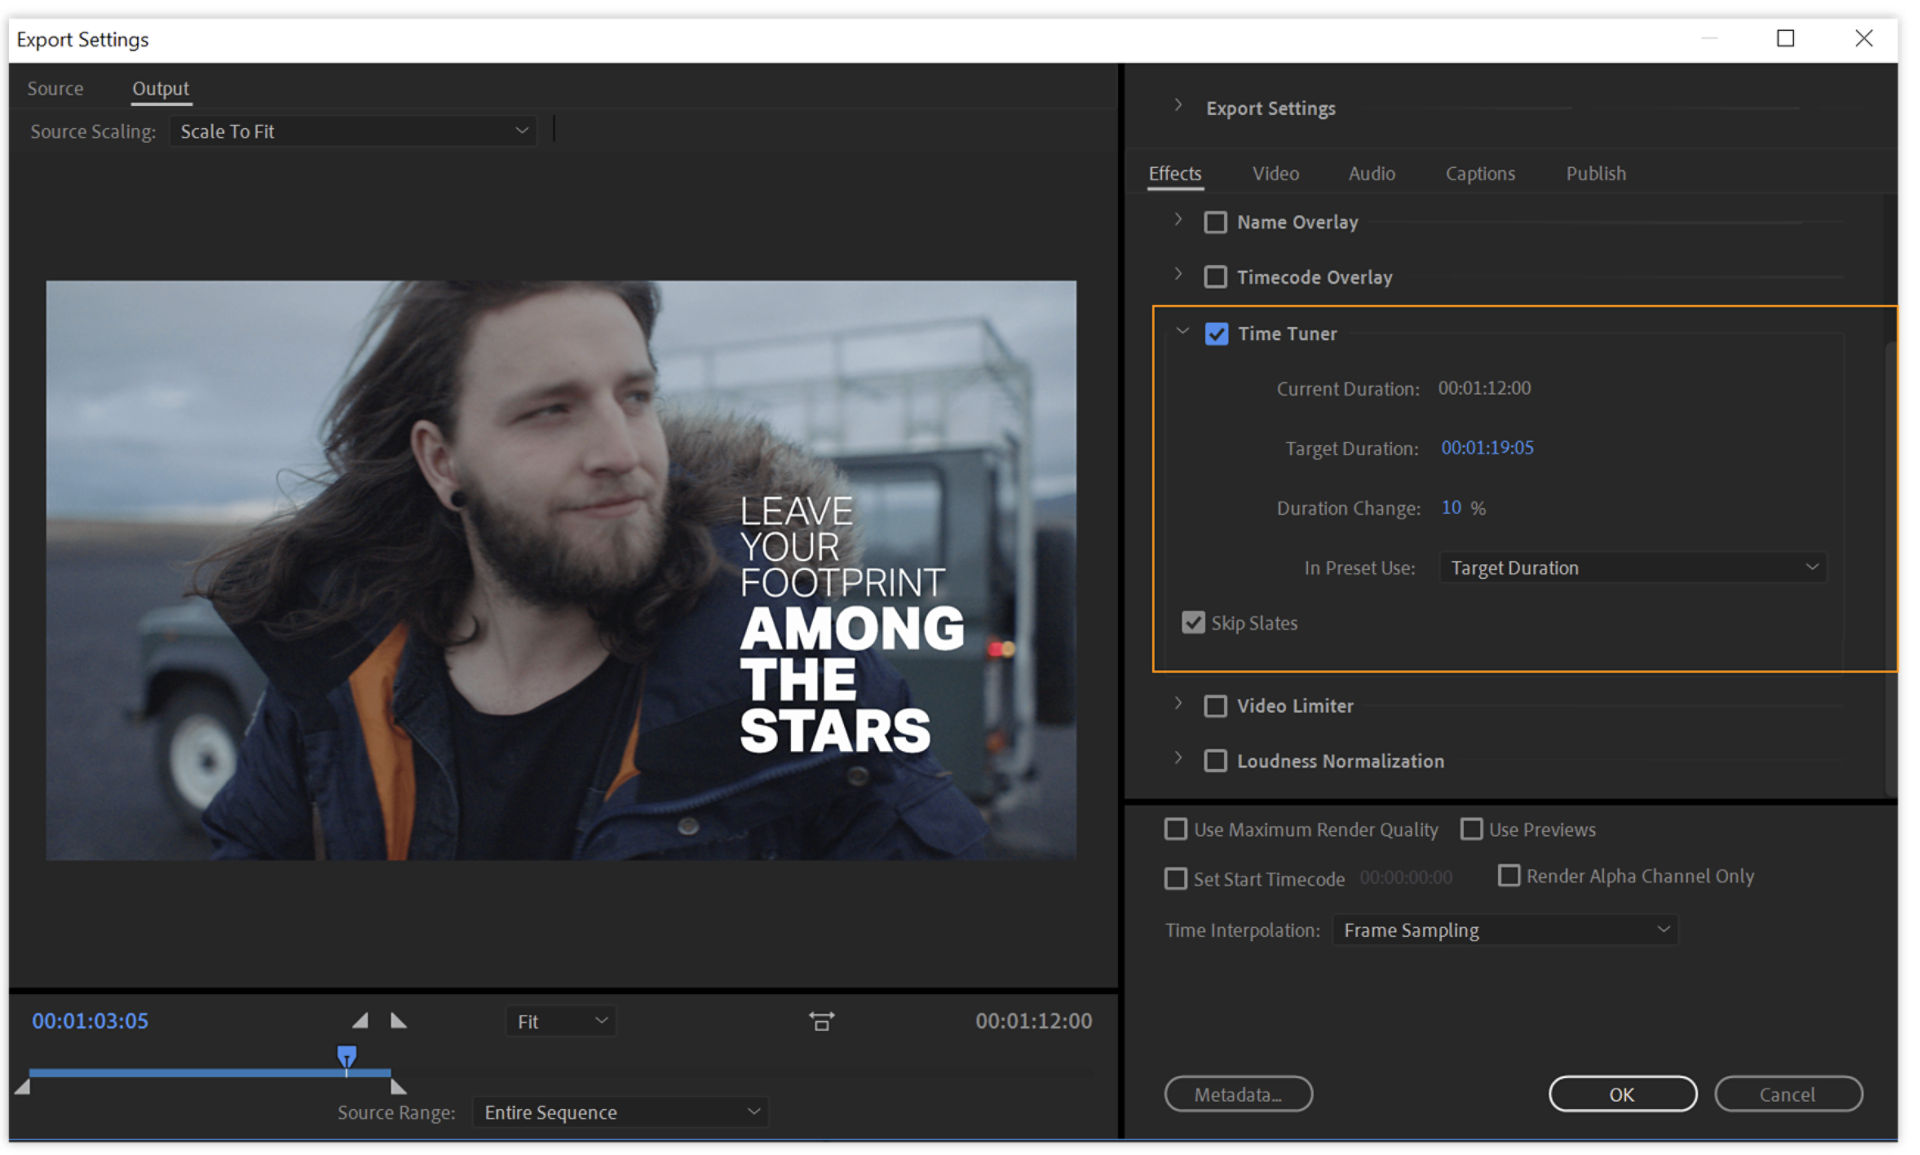Click the Set Out Point triangle icon
This screenshot has height=1155, width=1920.
pyautogui.click(x=399, y=1021)
